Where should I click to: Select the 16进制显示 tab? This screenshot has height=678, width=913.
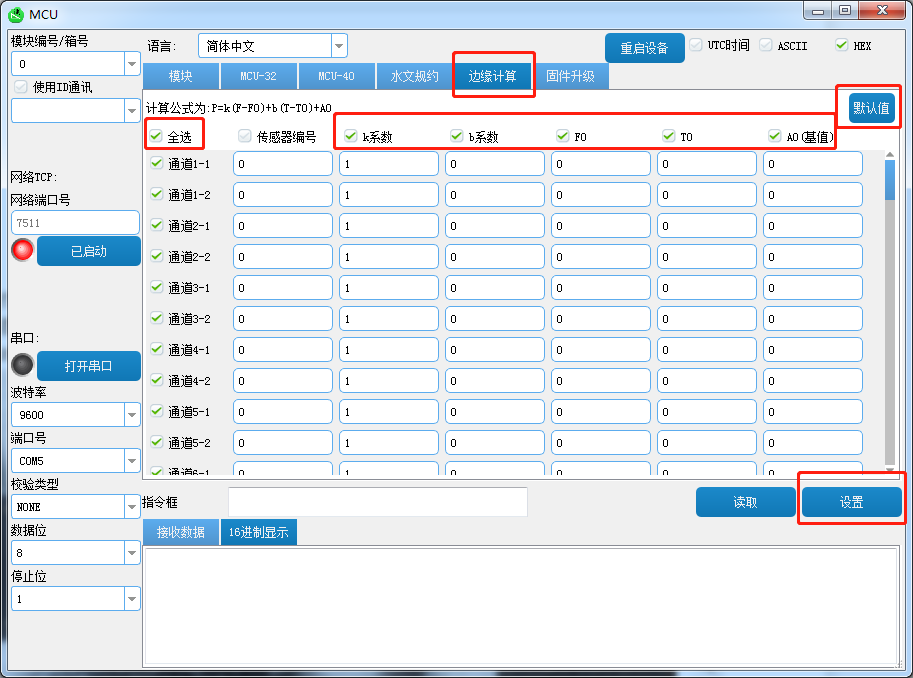258,532
